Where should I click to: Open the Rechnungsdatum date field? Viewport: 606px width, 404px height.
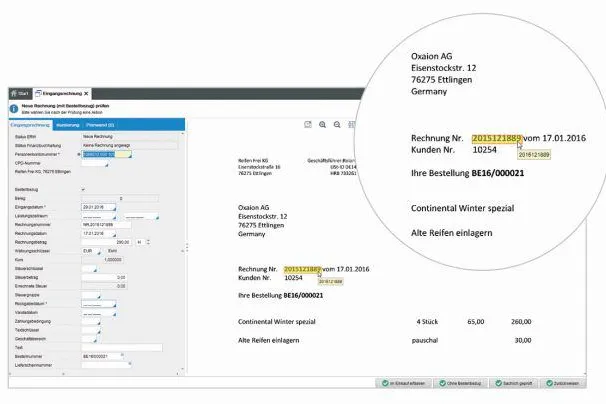[99, 234]
